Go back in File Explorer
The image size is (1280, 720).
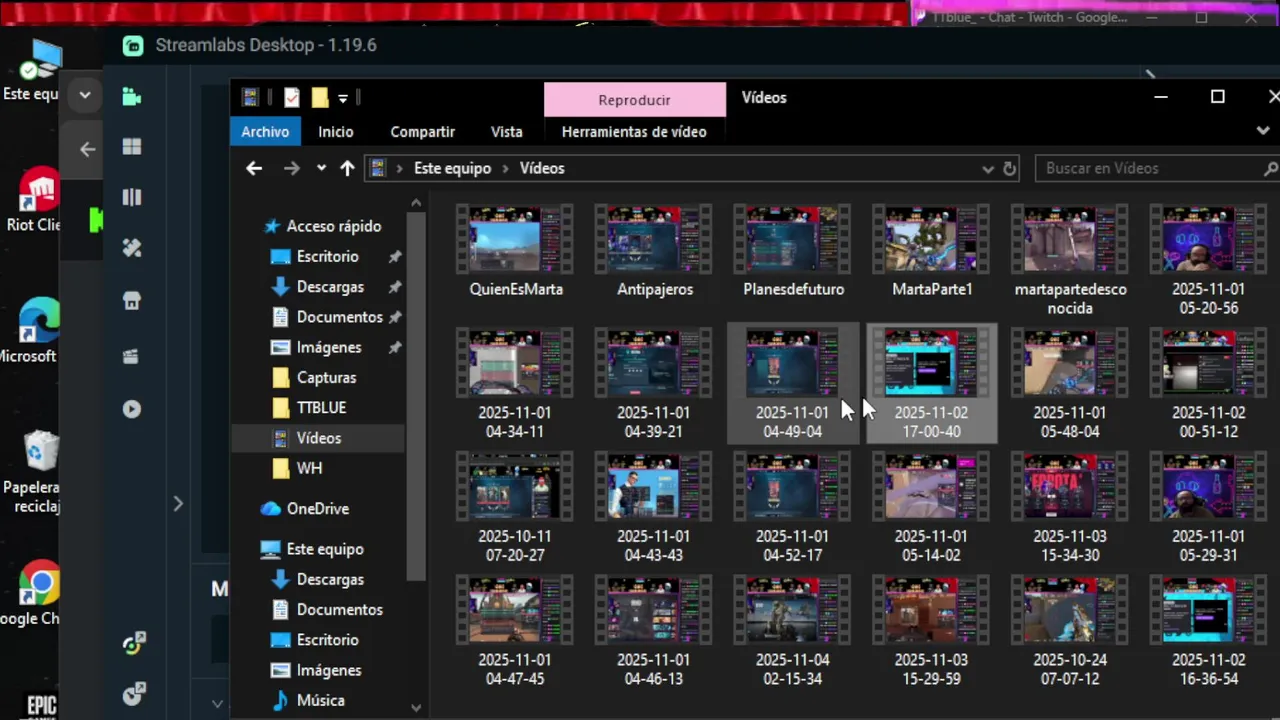point(254,168)
